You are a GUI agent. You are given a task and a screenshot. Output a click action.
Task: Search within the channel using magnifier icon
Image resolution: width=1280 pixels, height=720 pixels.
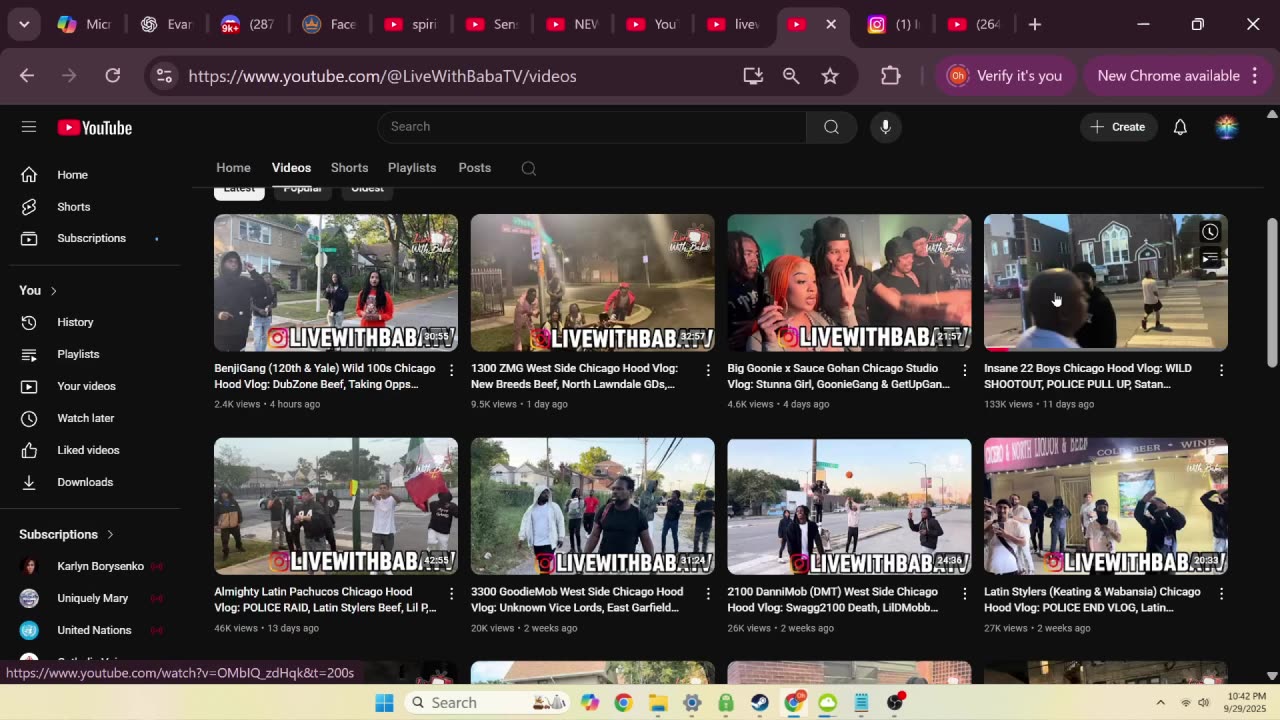pos(529,168)
